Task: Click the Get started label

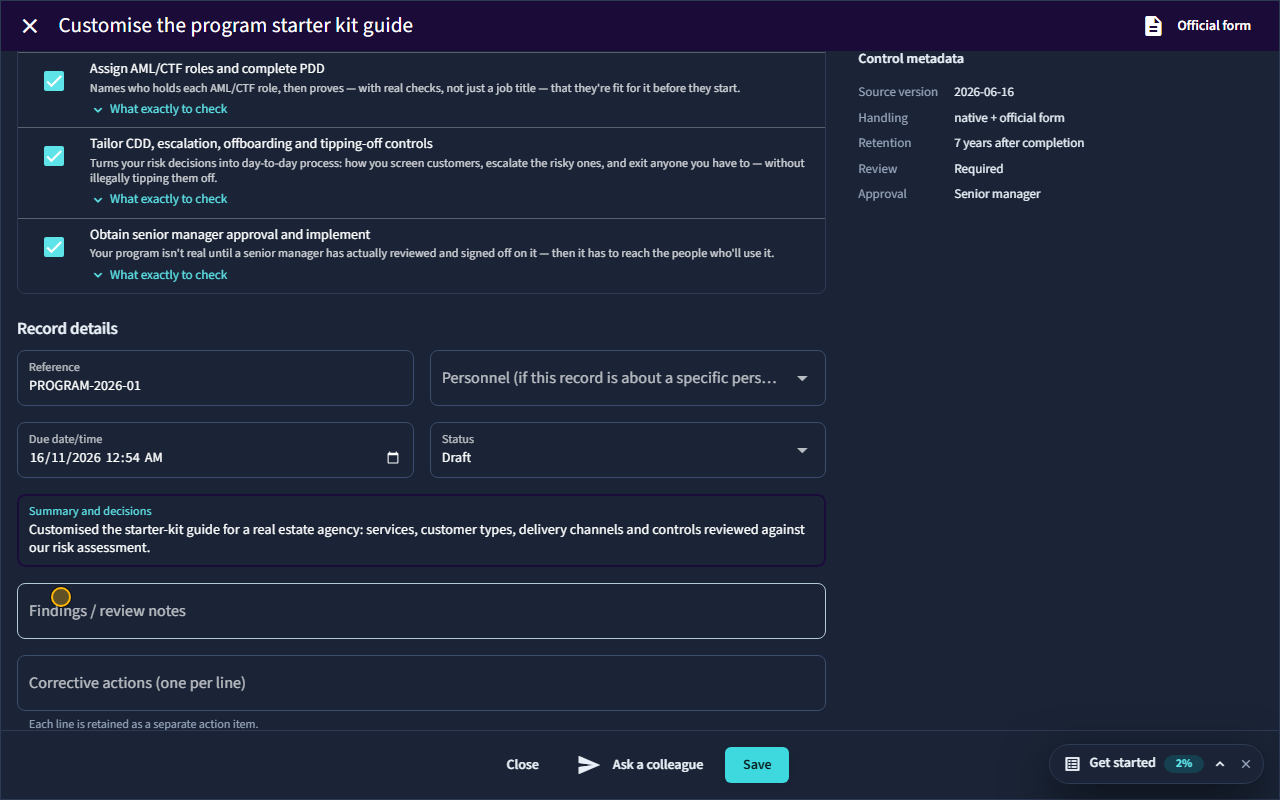Action: [x=1122, y=763]
